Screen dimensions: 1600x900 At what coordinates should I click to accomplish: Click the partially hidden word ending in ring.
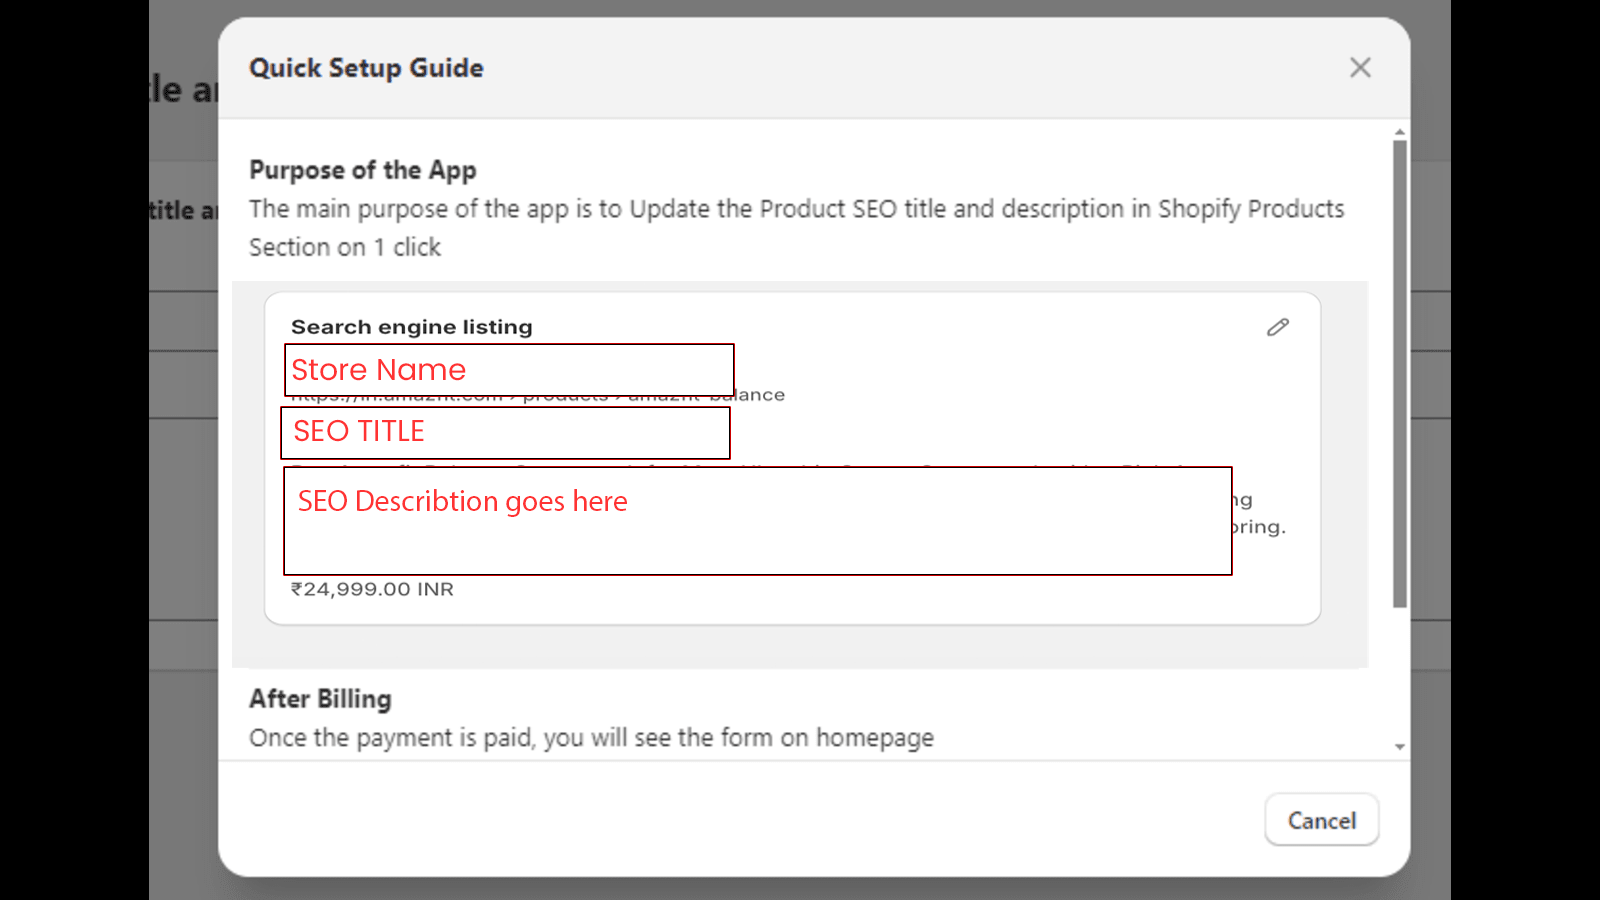(x=1260, y=527)
